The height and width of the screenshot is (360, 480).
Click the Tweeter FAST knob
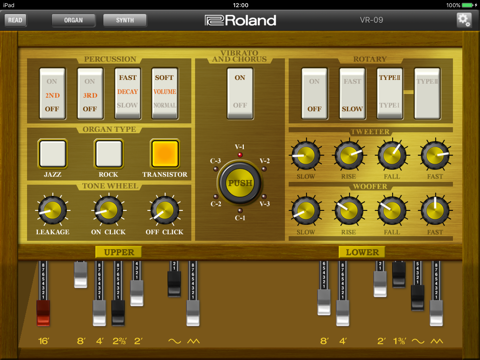(435, 155)
